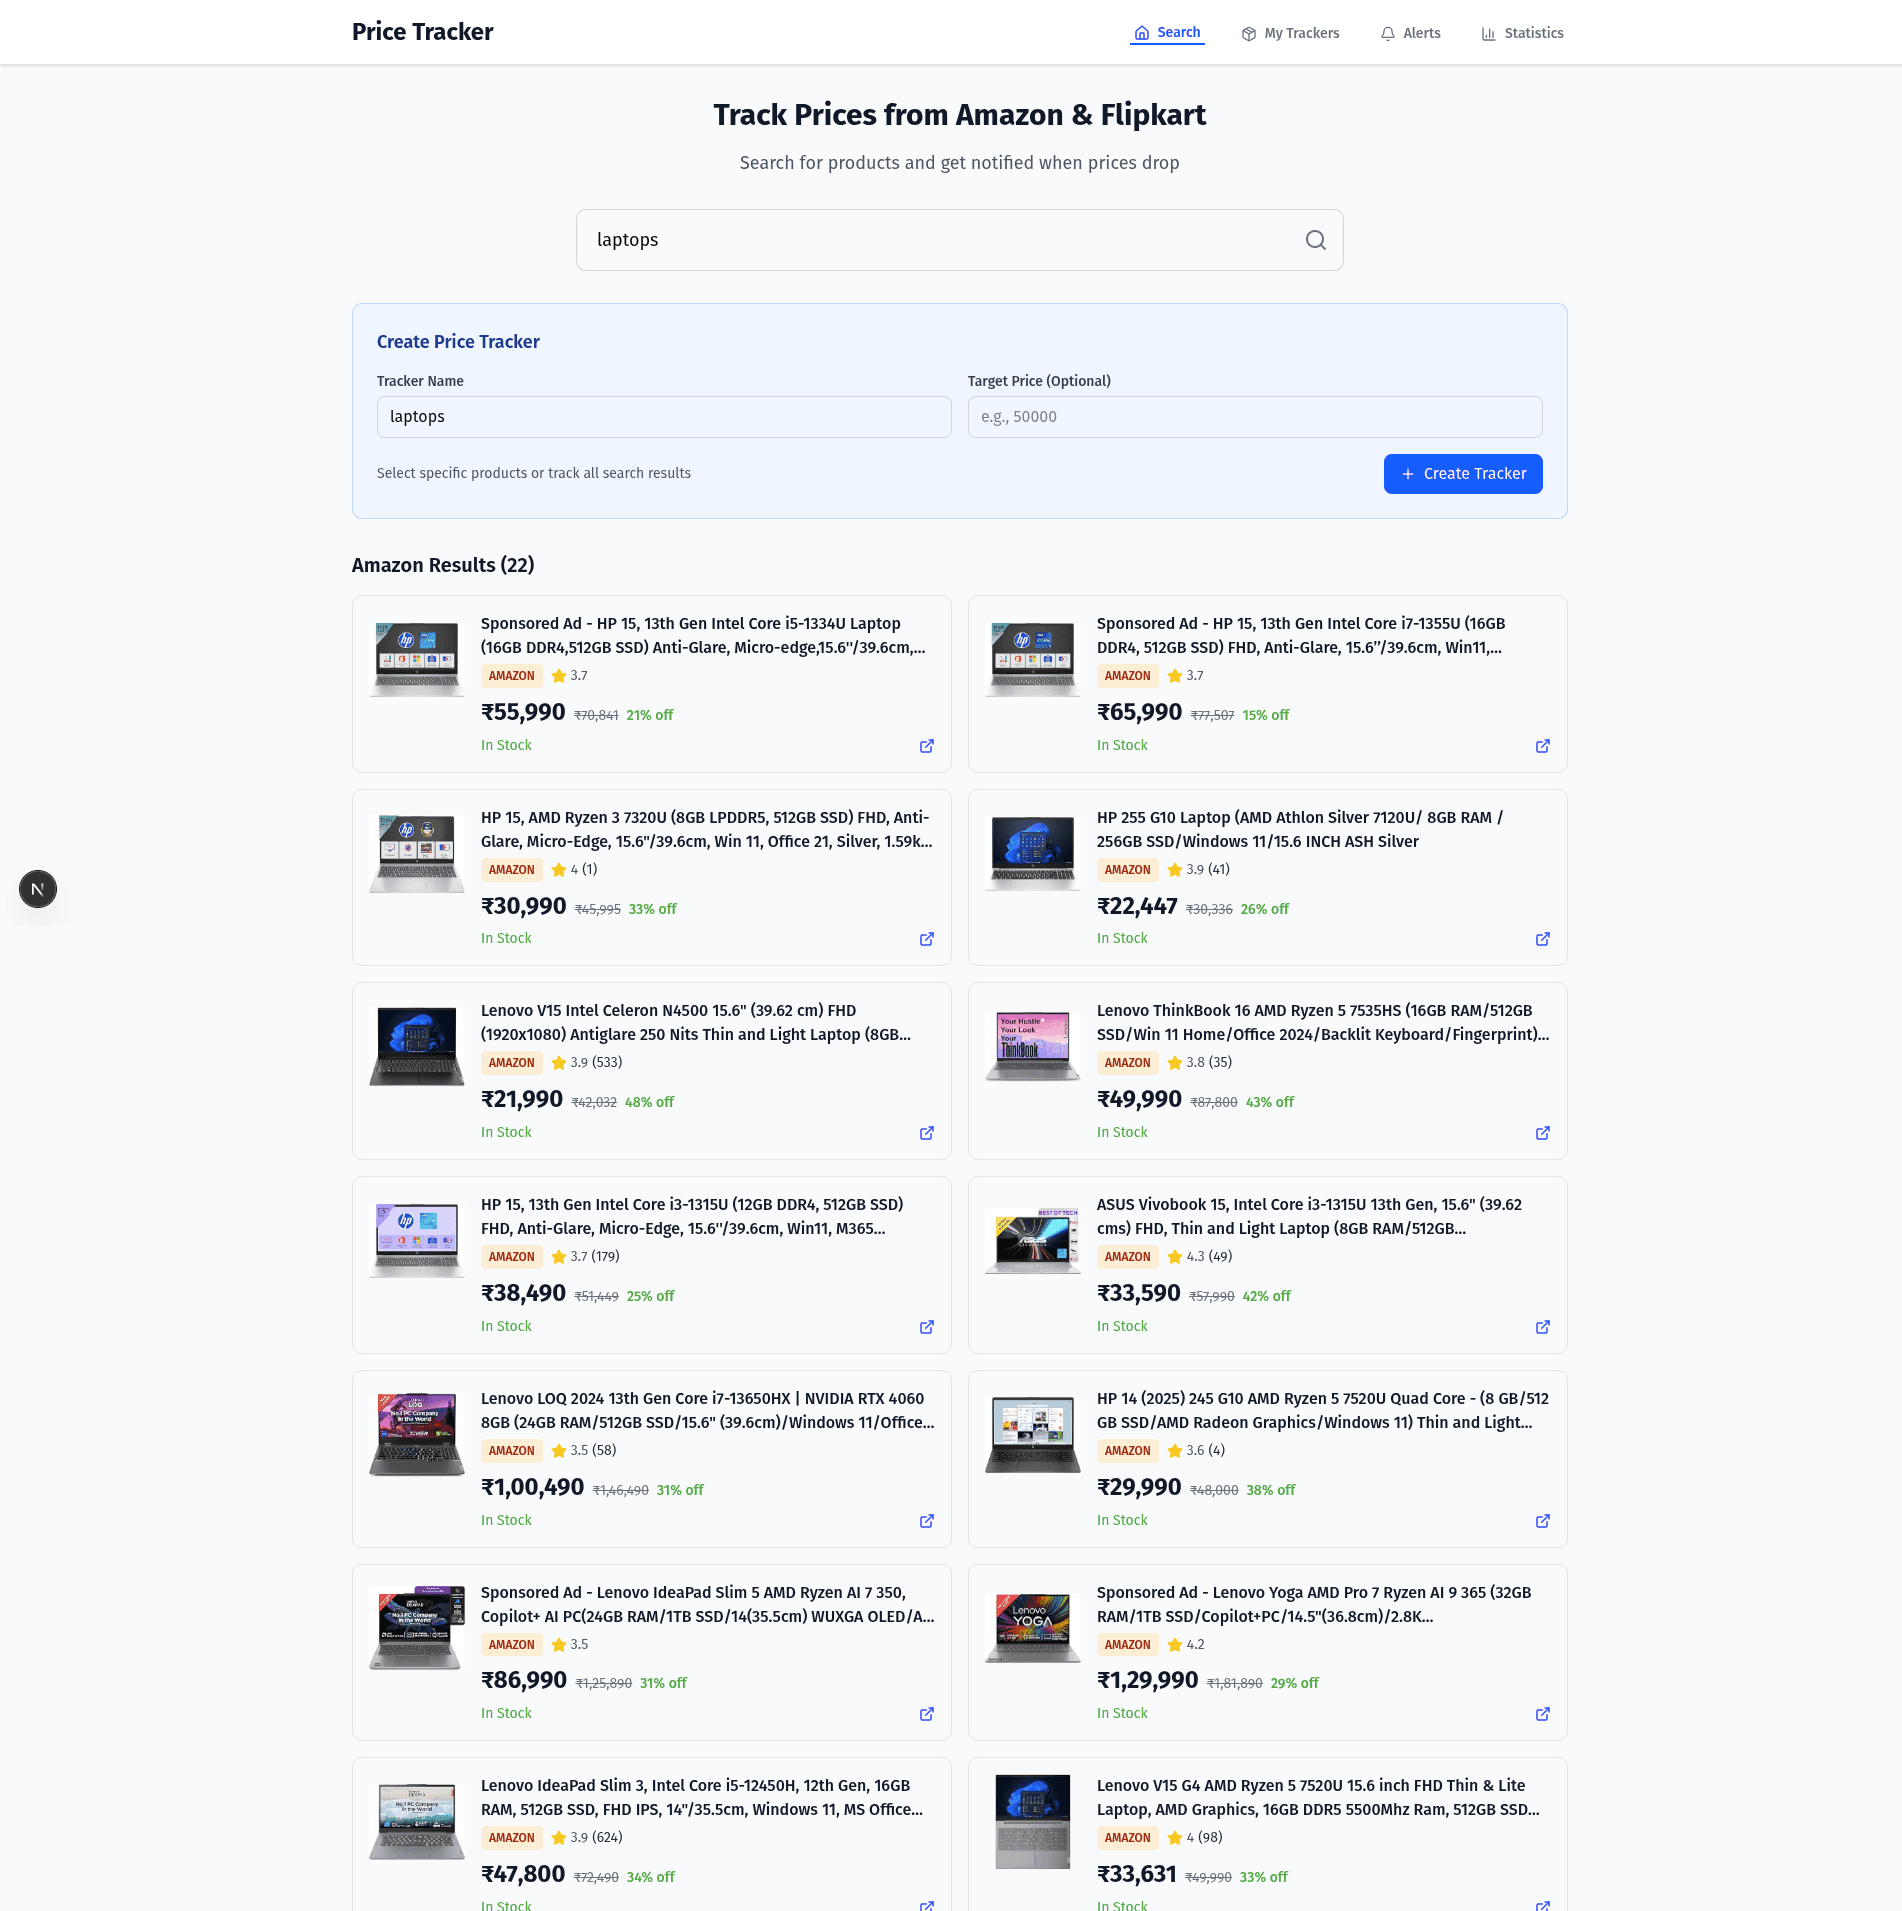
Task: Open external link for Lenovo Yoga sponsored ad
Action: (x=1542, y=1714)
